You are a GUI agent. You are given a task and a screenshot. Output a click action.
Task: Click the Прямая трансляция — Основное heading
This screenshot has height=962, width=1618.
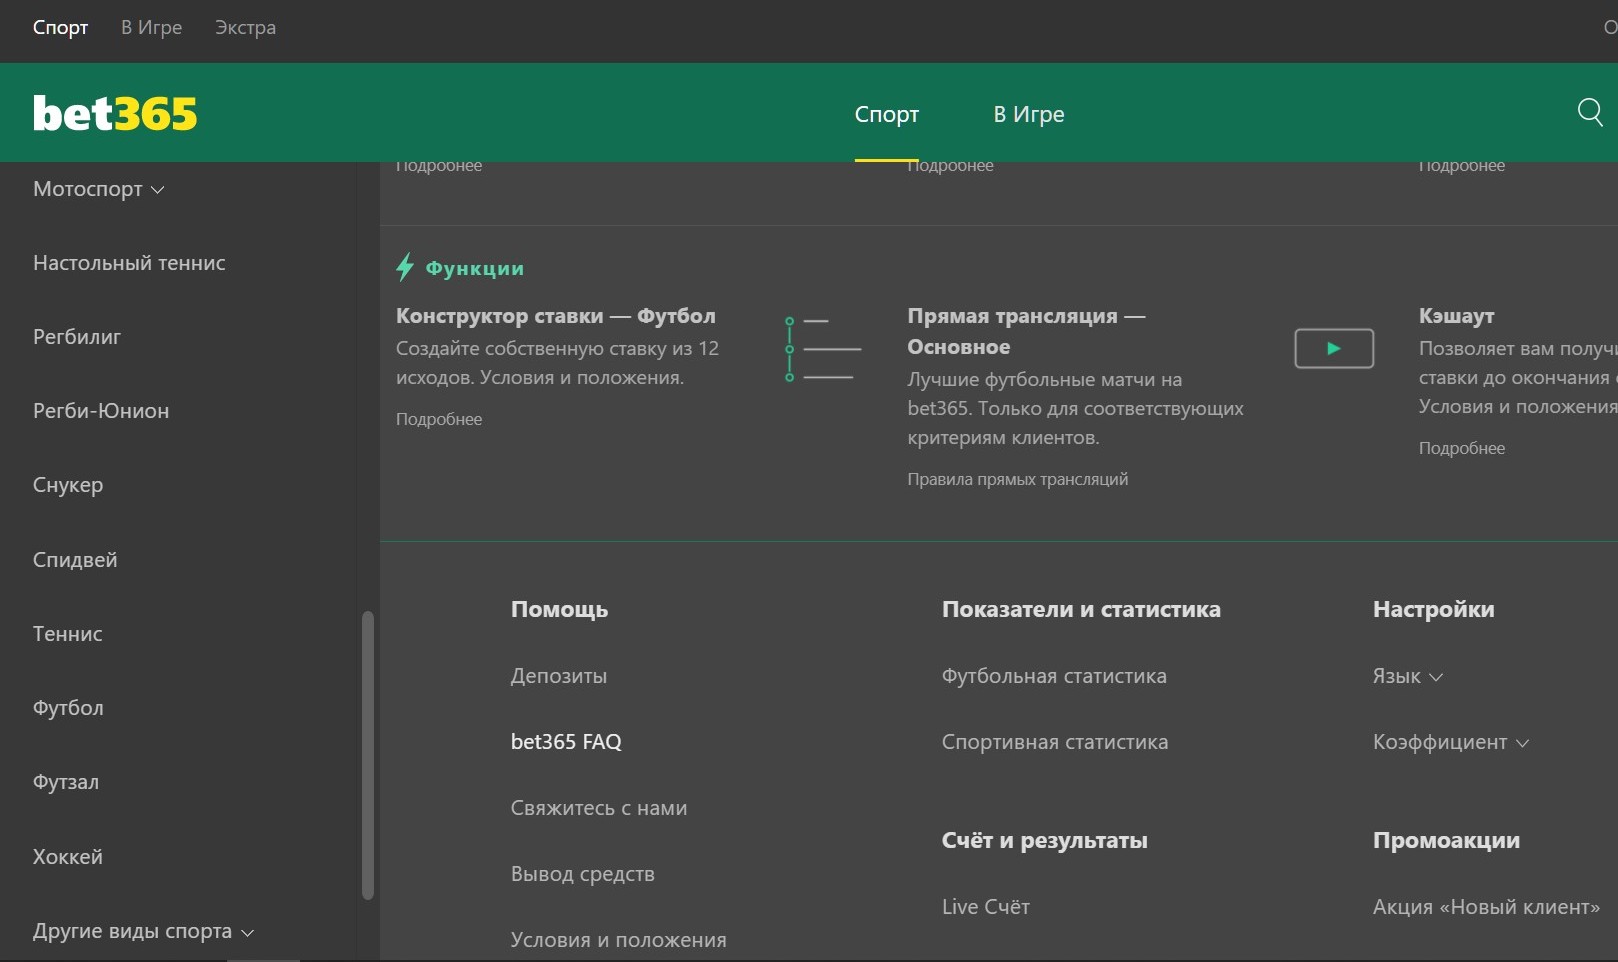coord(1026,331)
